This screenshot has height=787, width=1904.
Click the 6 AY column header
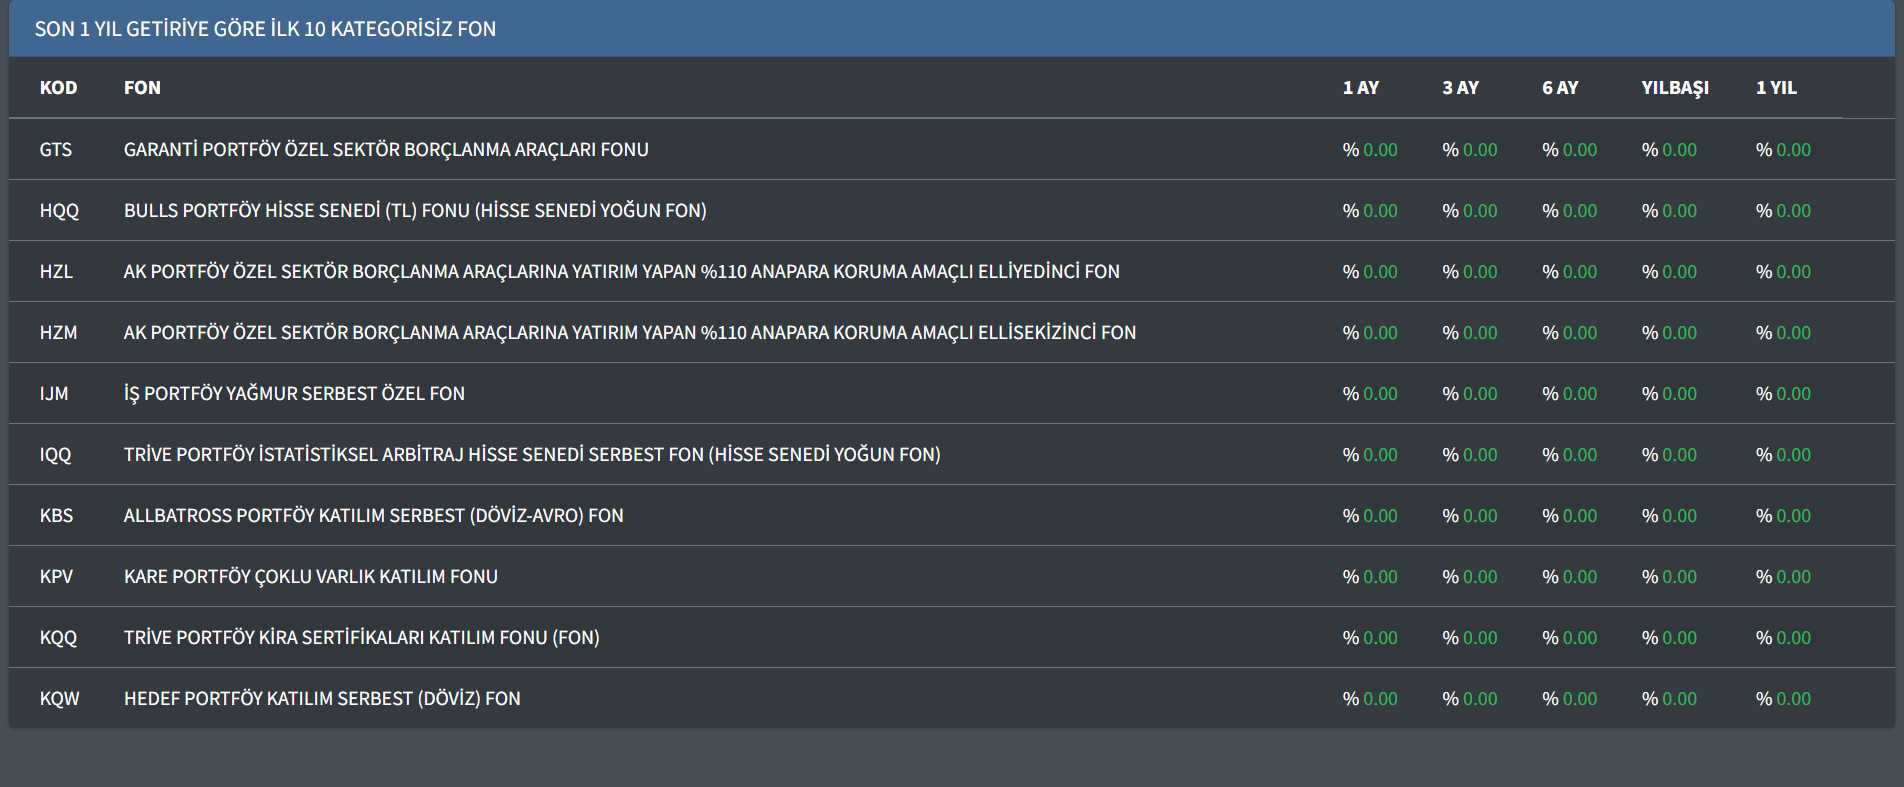click(1560, 88)
